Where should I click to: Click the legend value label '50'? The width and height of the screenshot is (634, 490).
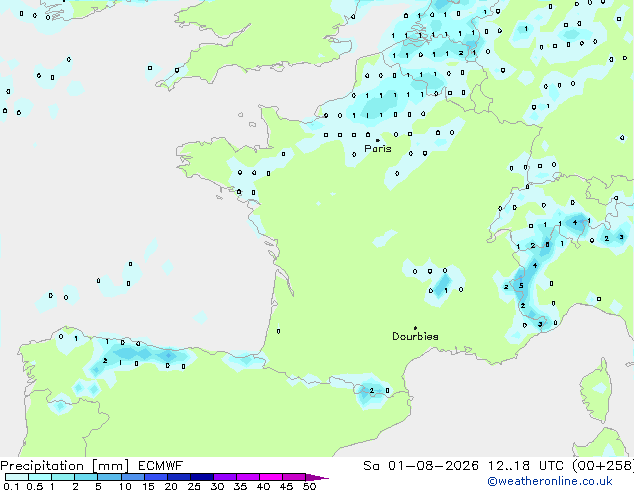point(309,486)
